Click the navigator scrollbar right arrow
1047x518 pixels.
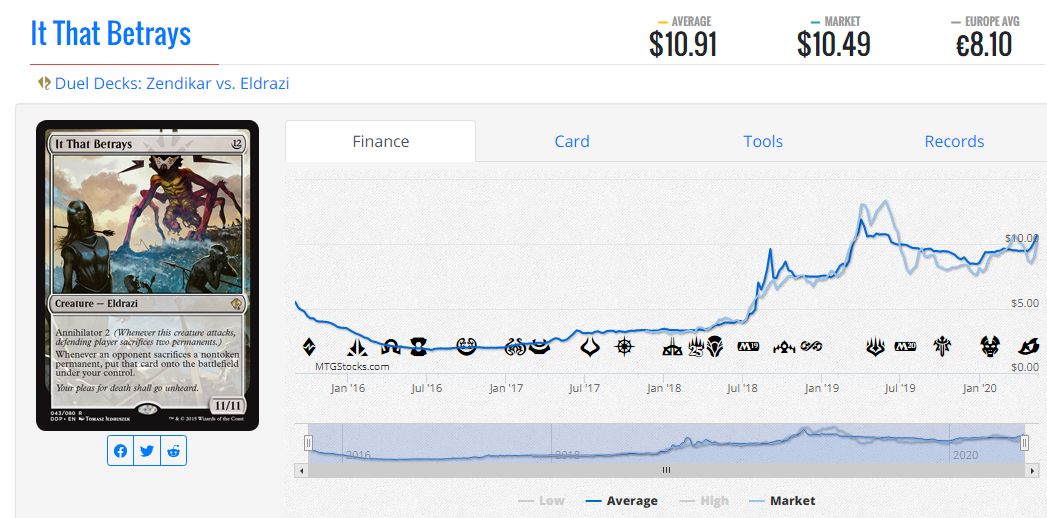pyautogui.click(x=1032, y=471)
